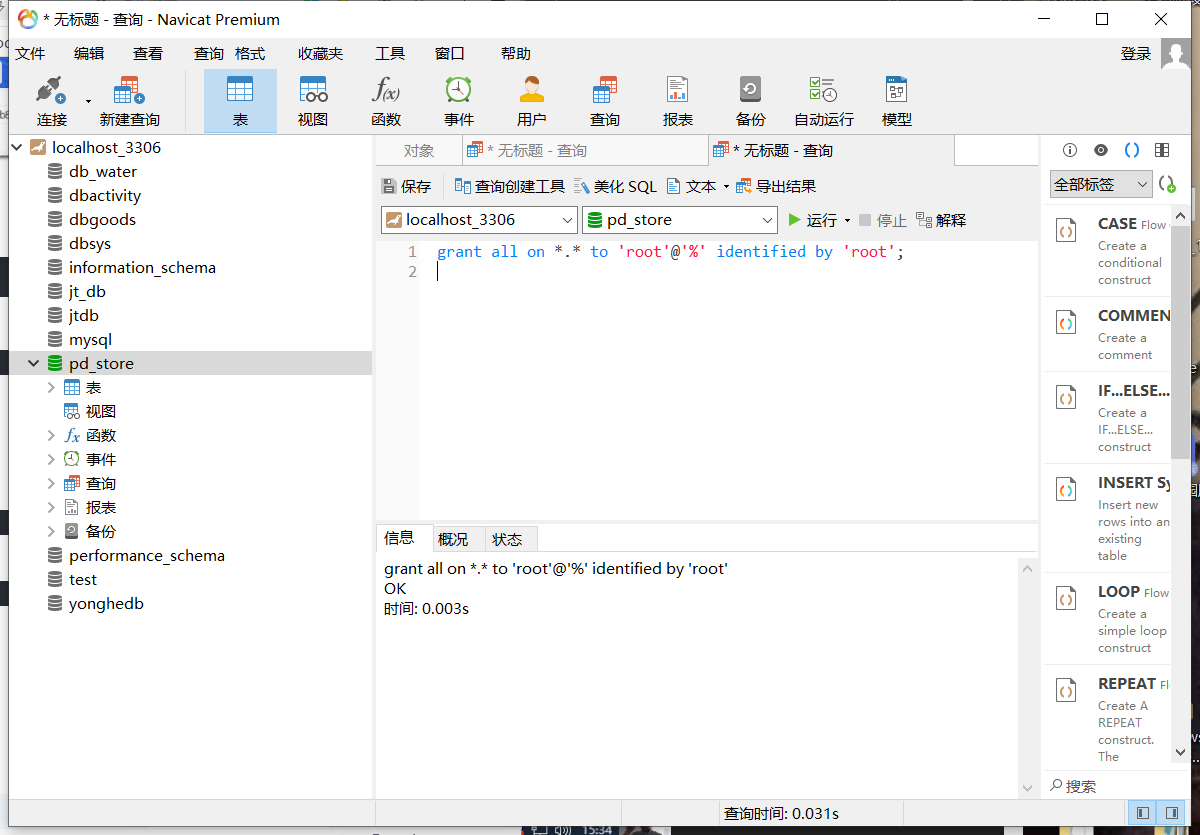Toggle the info panel icon at top right

(x=1069, y=149)
